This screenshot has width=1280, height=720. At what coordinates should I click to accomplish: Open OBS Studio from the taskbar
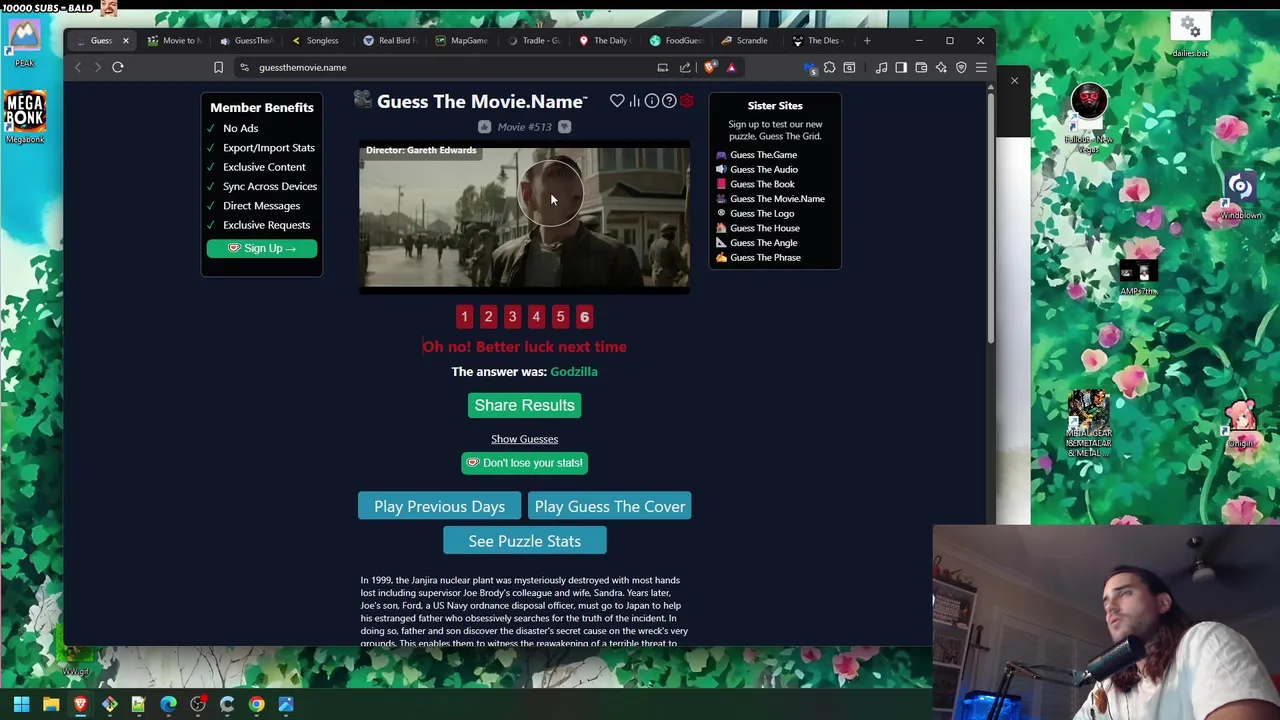click(x=198, y=704)
